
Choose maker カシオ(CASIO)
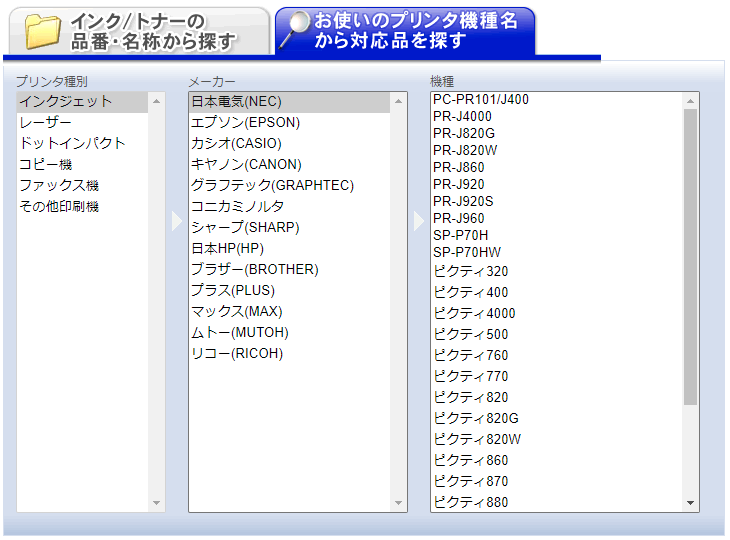coord(289,144)
